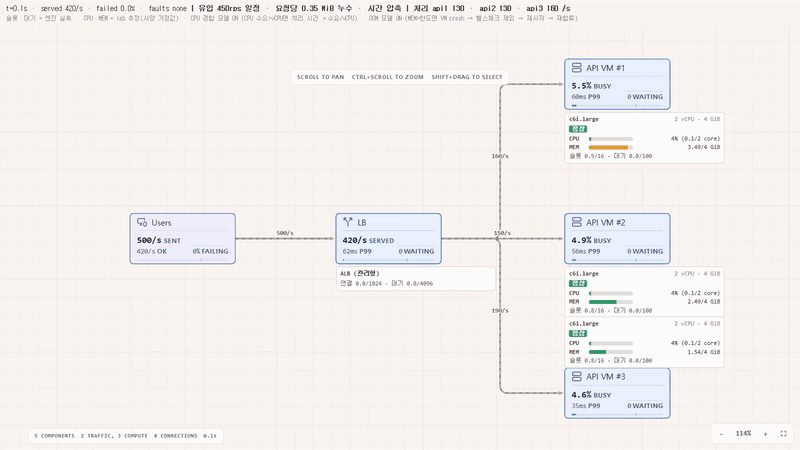
Task: Select the LB node title
Action: pyautogui.click(x=362, y=222)
